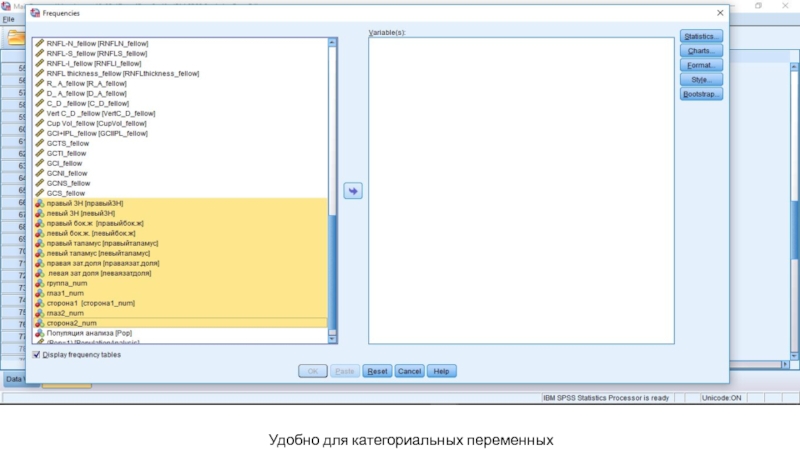Click inside the empty Variable(s) list box
Viewport: 800px width, 450px height.
tap(521, 190)
